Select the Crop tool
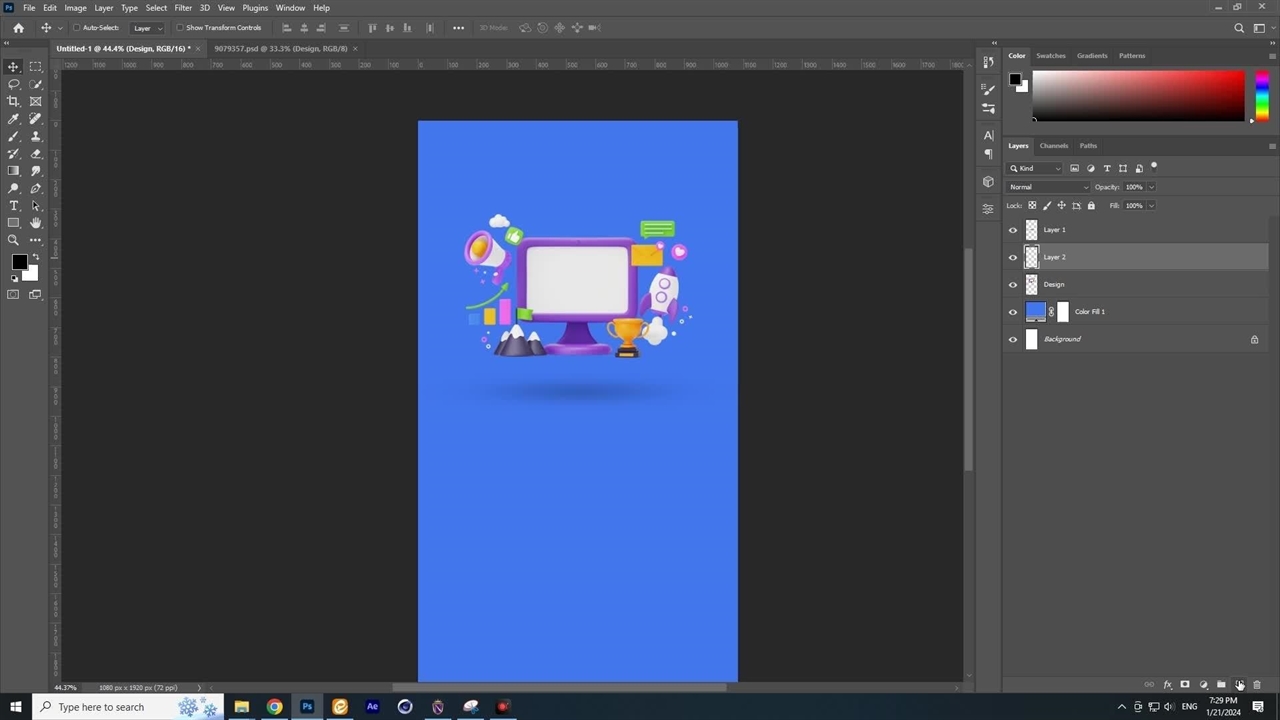This screenshot has height=720, width=1280. pos(14,101)
